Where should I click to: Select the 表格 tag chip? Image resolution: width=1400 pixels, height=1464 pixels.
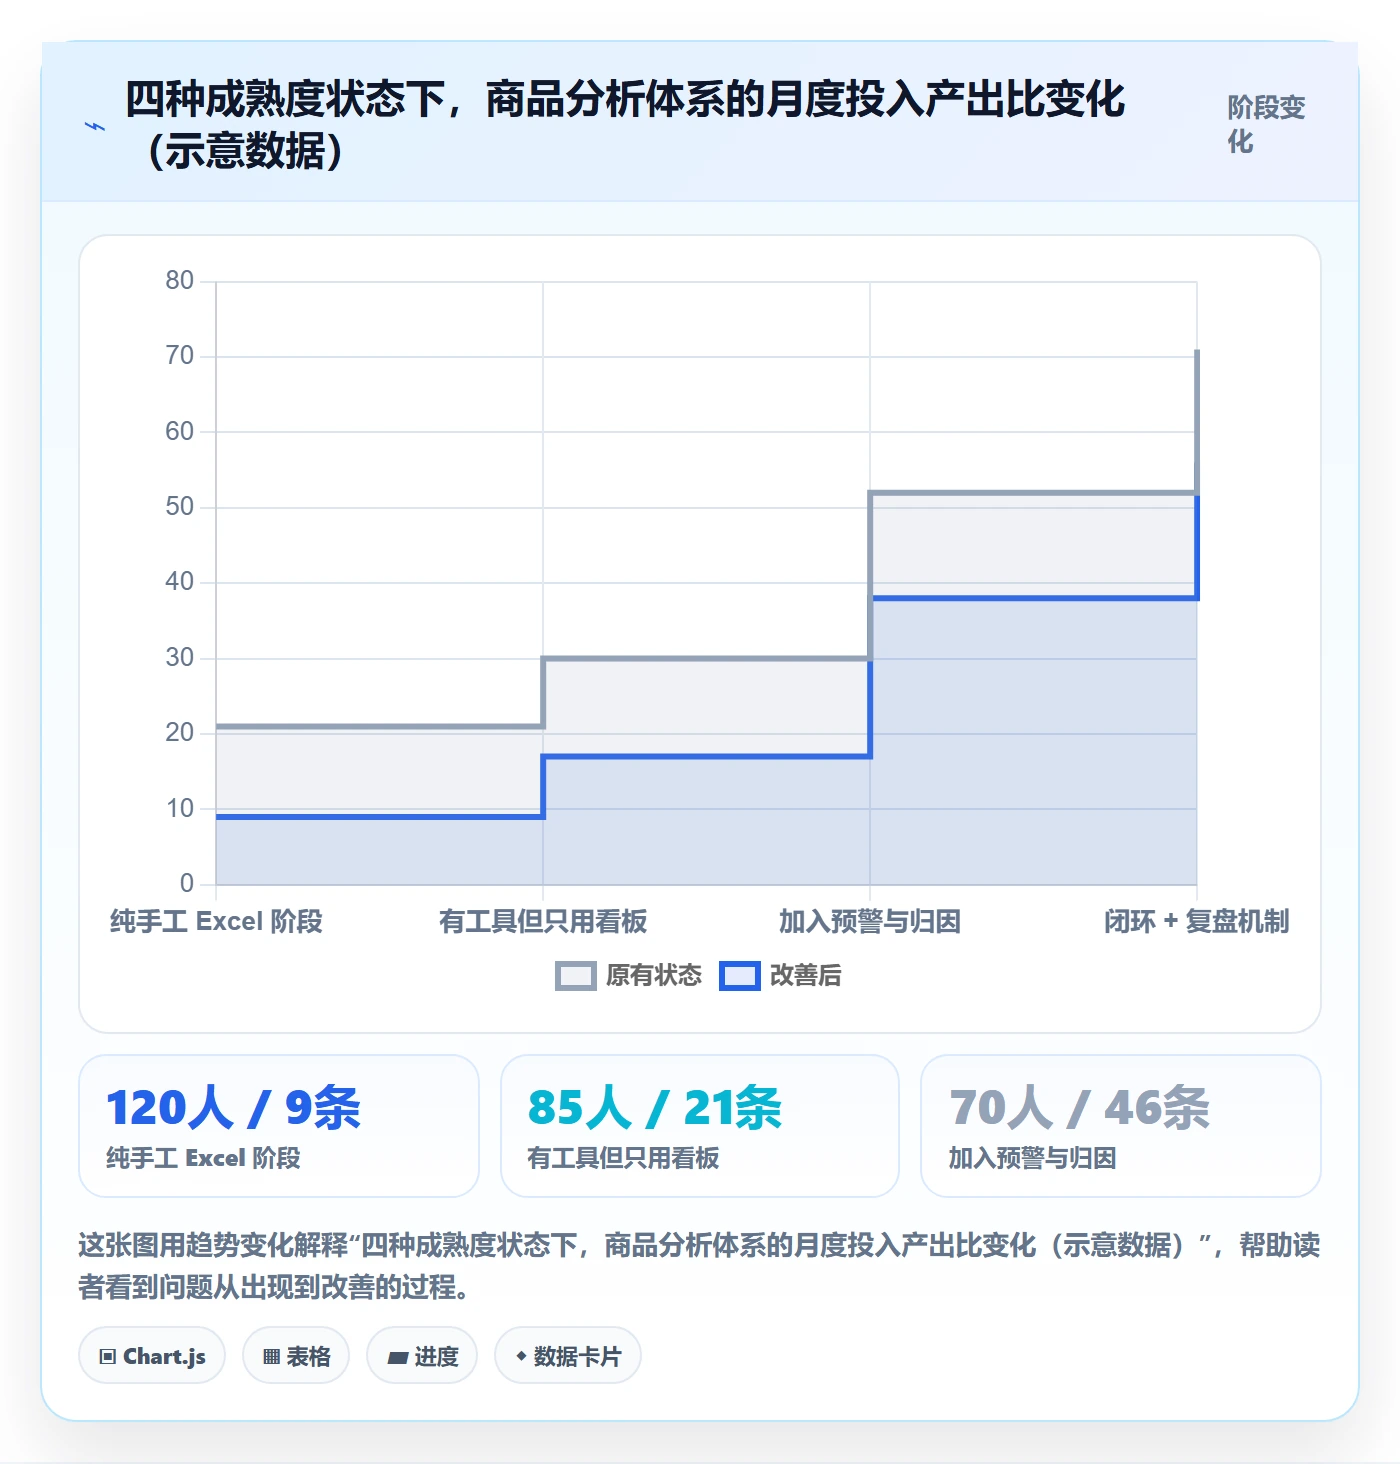pos(296,1356)
